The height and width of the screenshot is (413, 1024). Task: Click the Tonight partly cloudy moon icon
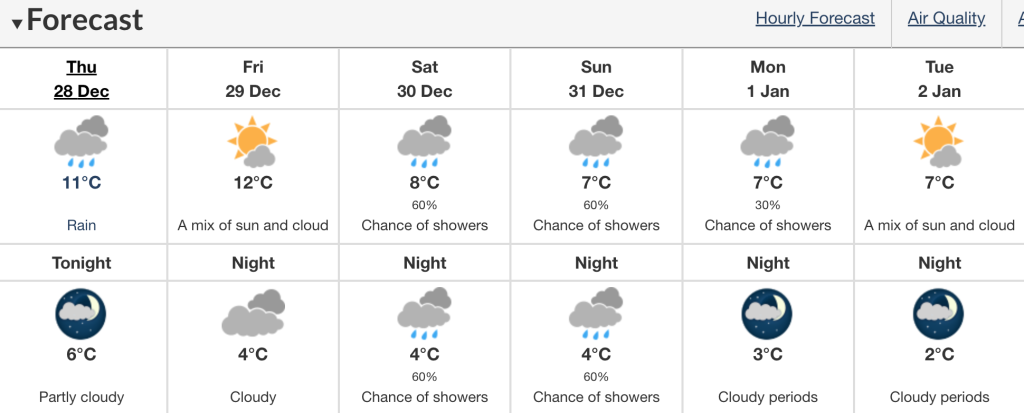(x=81, y=314)
